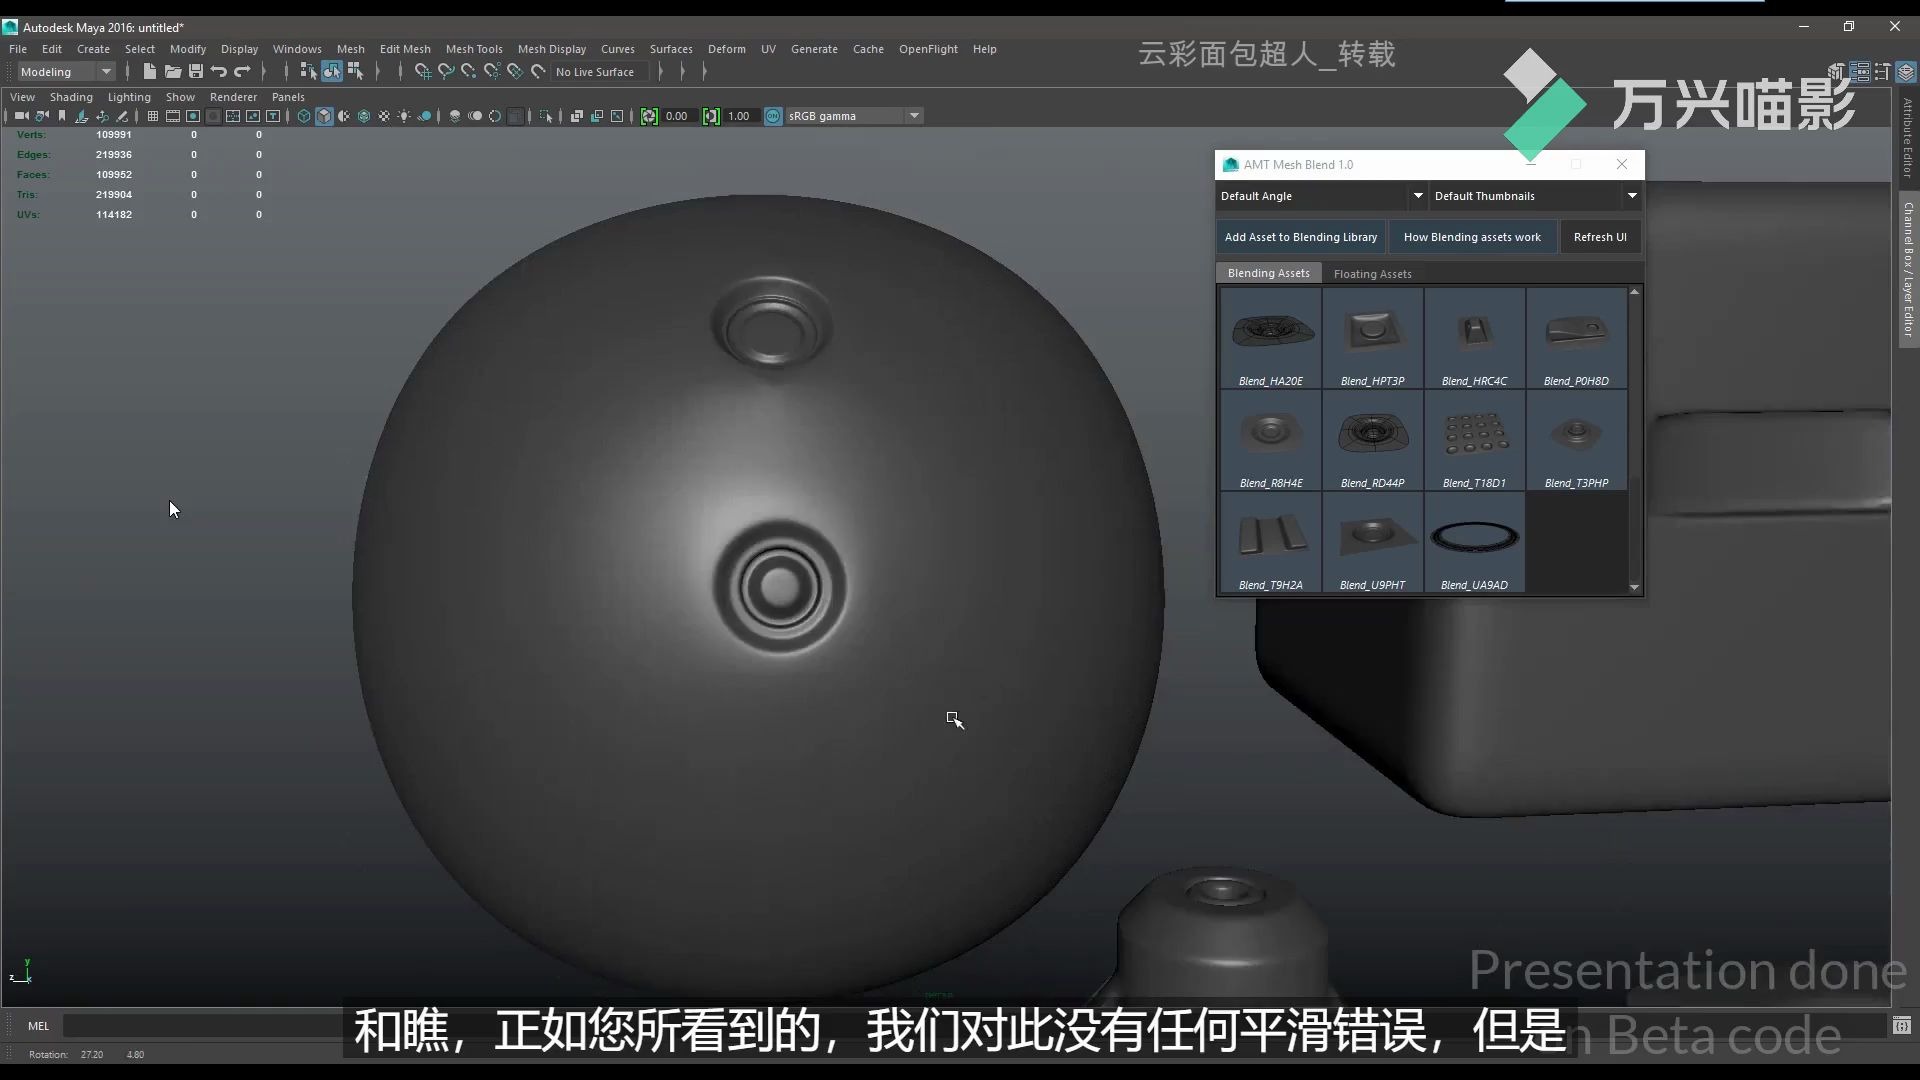Click the New Scene icon
Image resolution: width=1920 pixels, height=1080 pixels.
point(149,71)
